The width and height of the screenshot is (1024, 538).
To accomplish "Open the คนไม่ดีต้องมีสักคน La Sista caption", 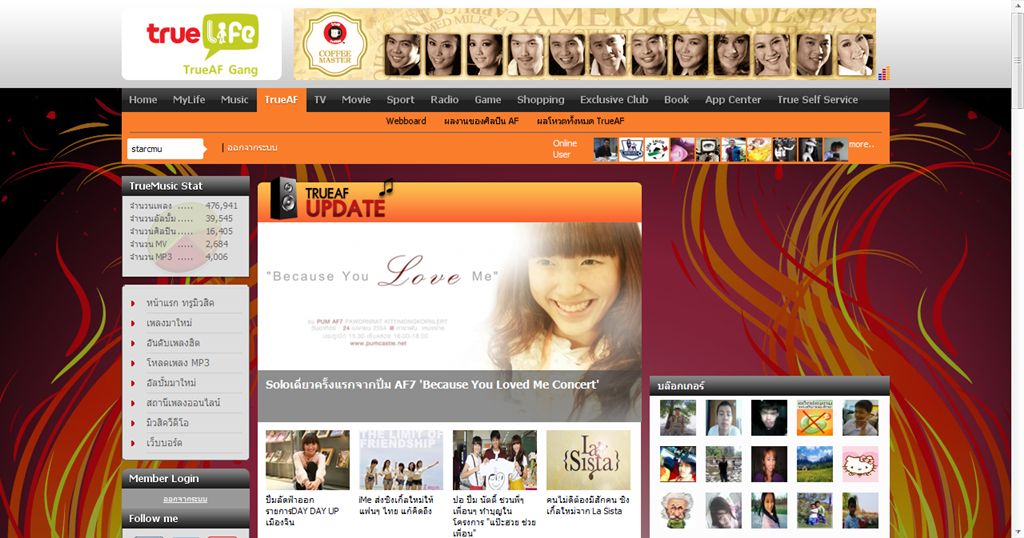I will coord(588,505).
